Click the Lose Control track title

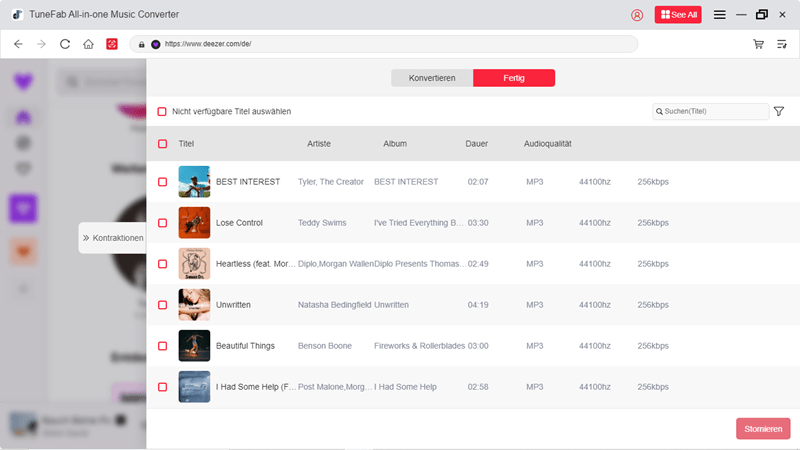[x=239, y=223]
